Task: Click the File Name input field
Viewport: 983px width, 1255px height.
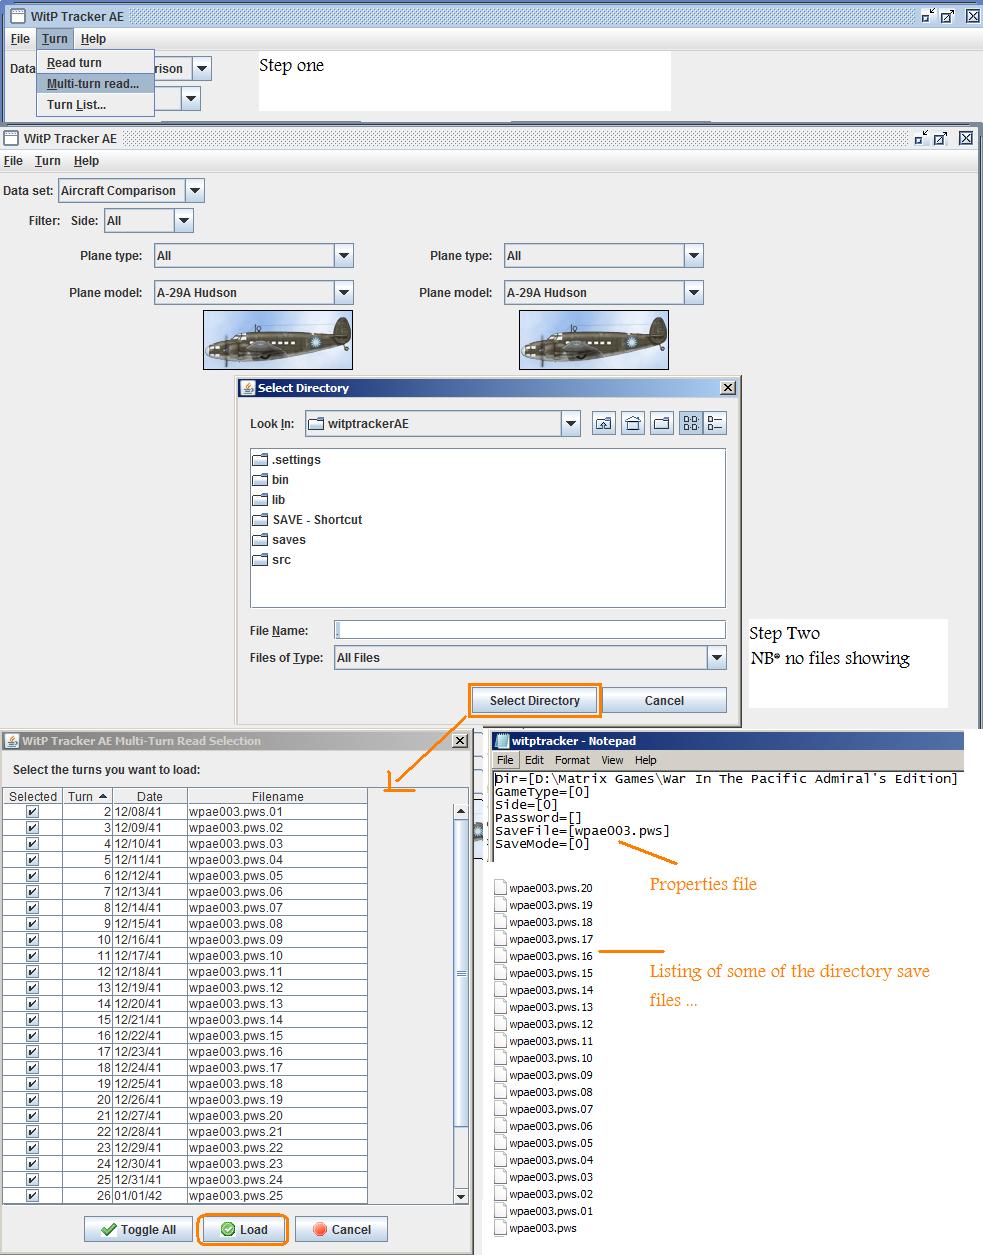Action: pyautogui.click(x=530, y=630)
